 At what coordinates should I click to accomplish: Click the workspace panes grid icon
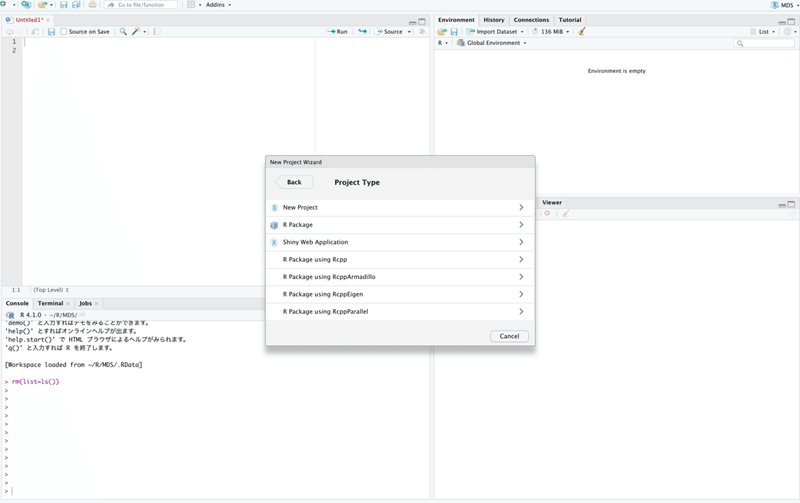[191, 5]
